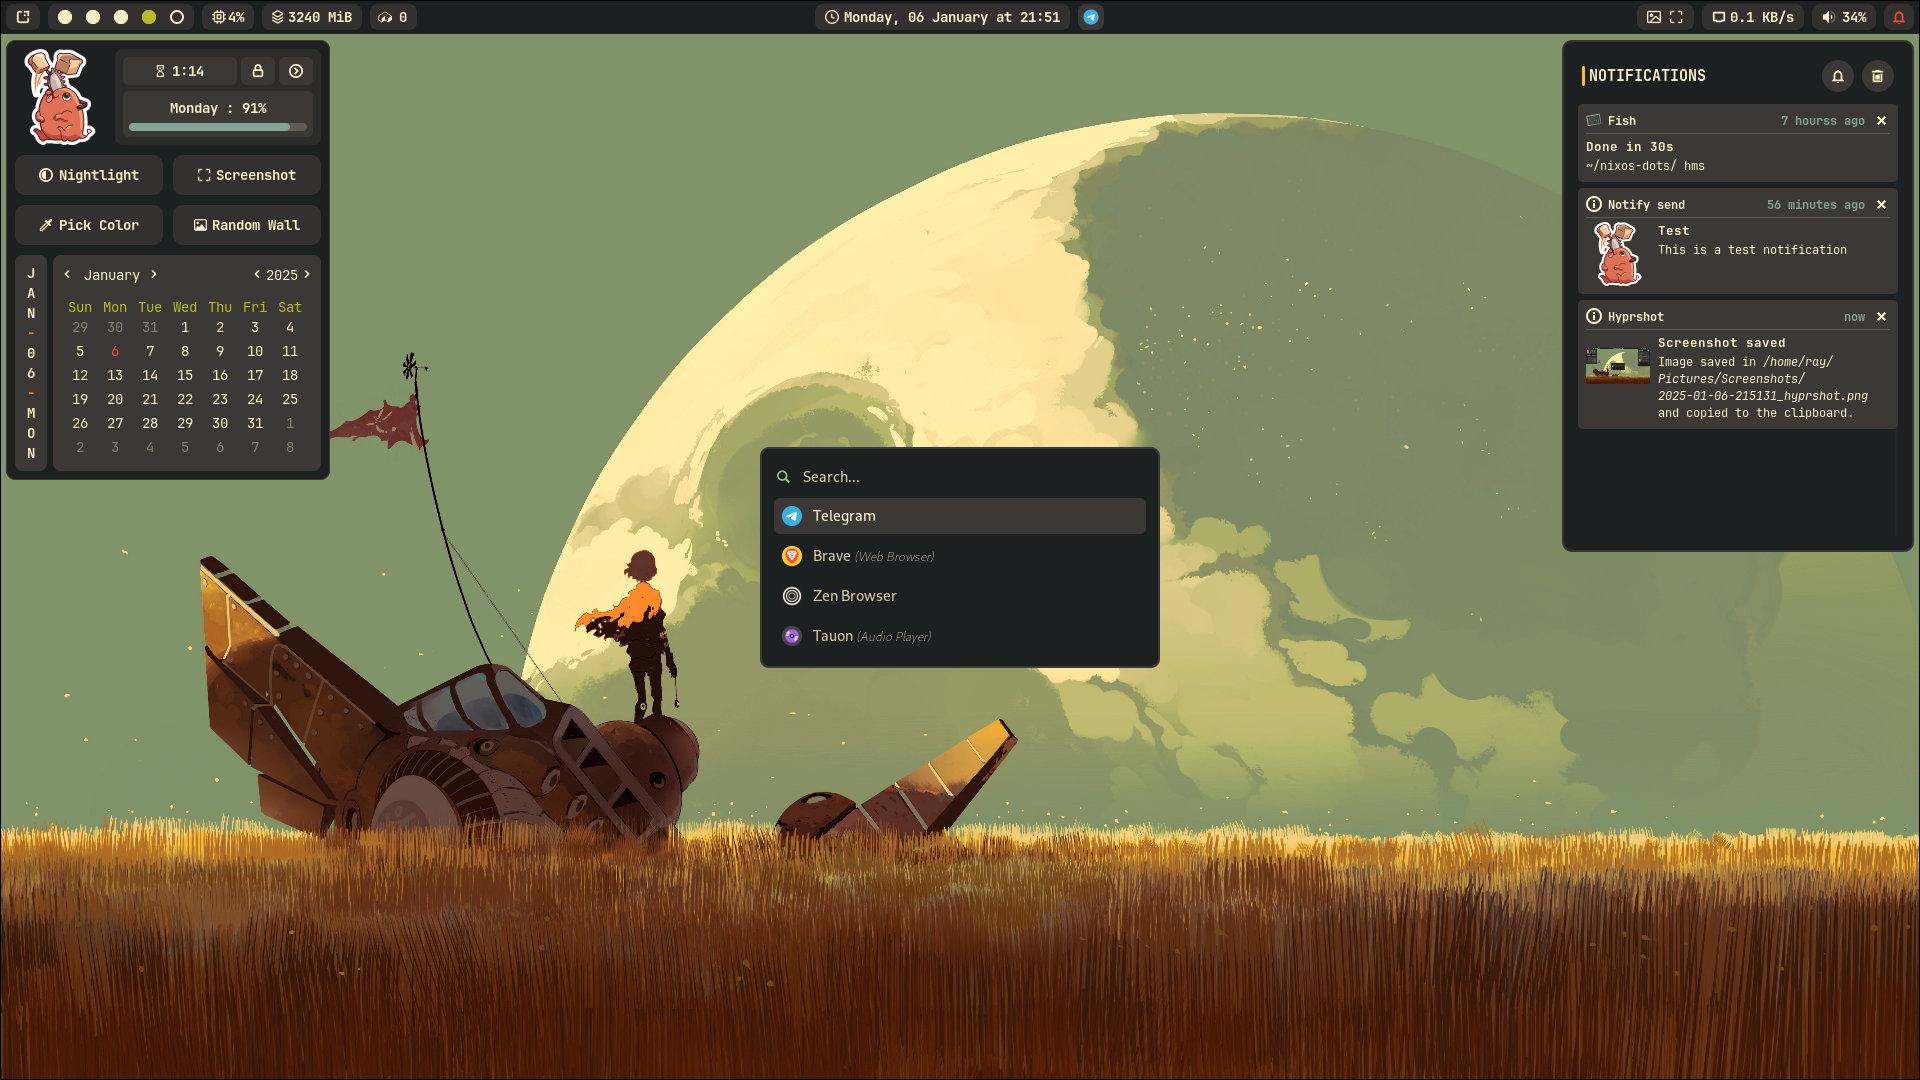Launch Brave Web Browser entry

(960, 556)
